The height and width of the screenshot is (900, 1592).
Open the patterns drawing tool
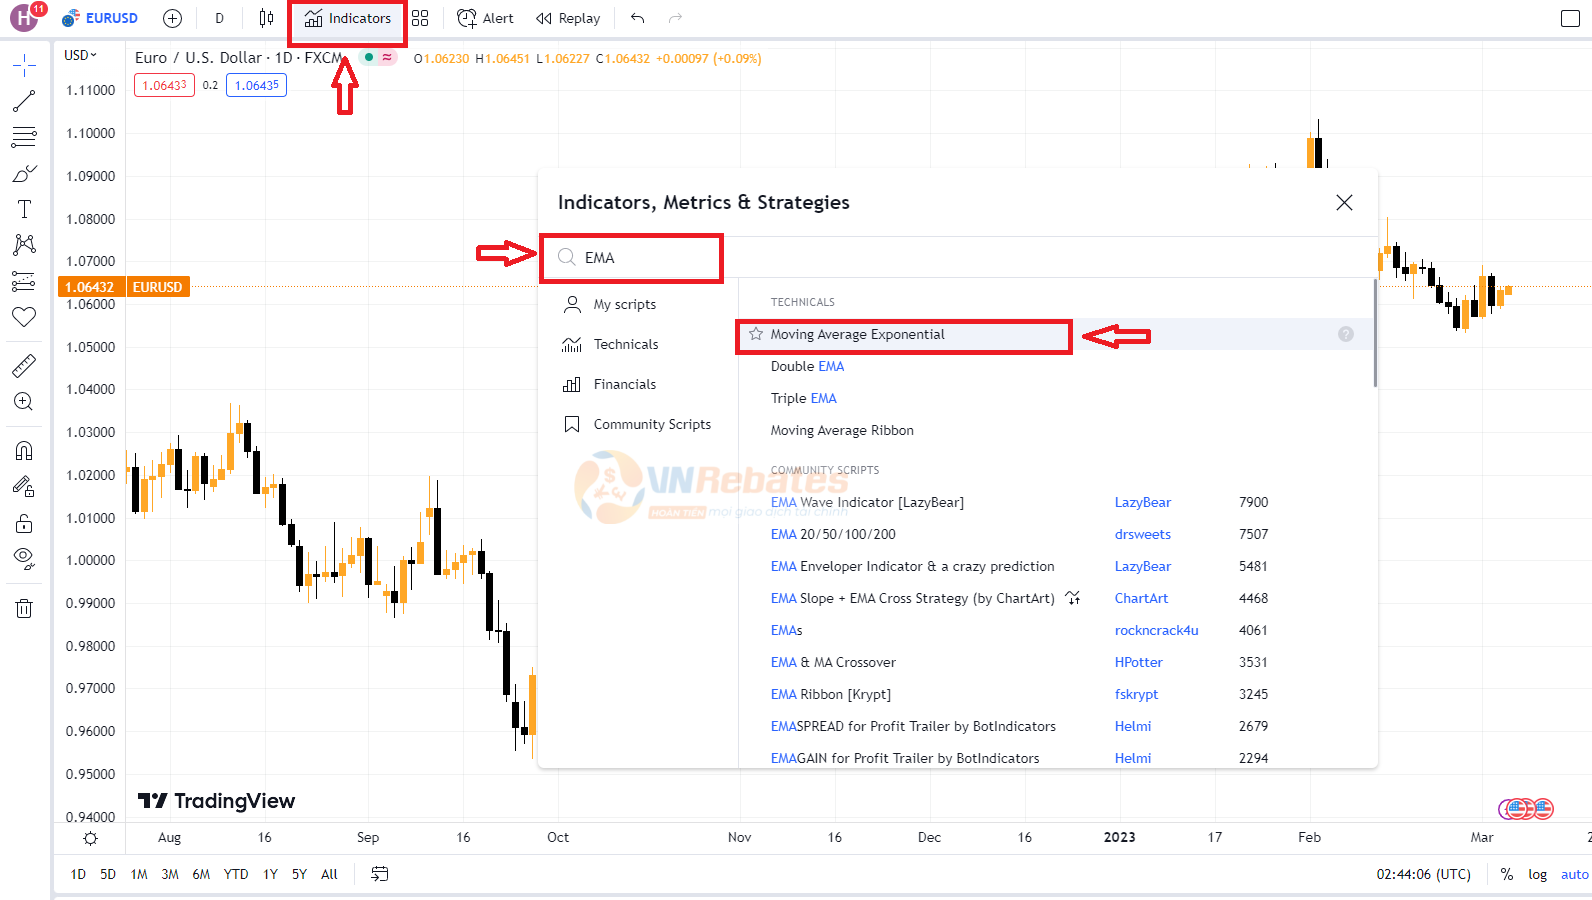pos(24,245)
